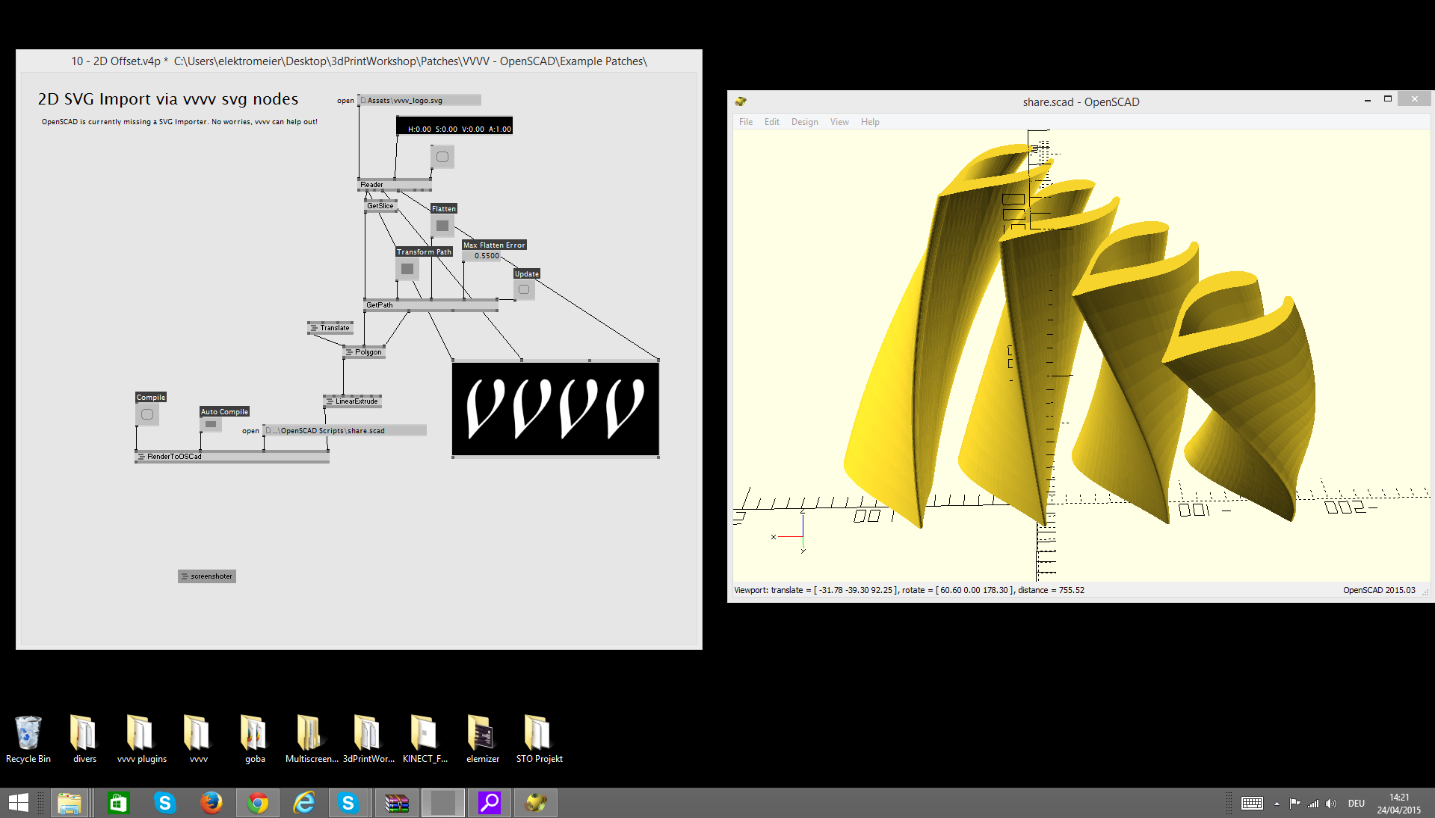Open the View menu in OpenSCAD
Viewport: 1435px width, 818px height.
click(839, 122)
